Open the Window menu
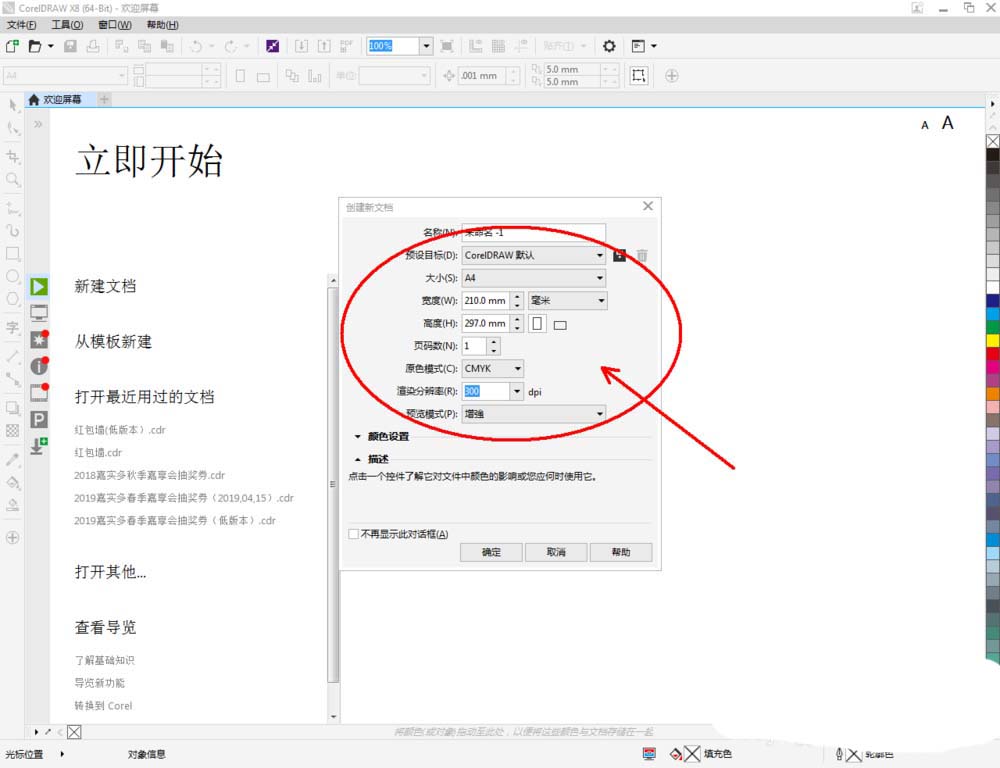Viewport: 1000px width, 768px height. tap(115, 25)
